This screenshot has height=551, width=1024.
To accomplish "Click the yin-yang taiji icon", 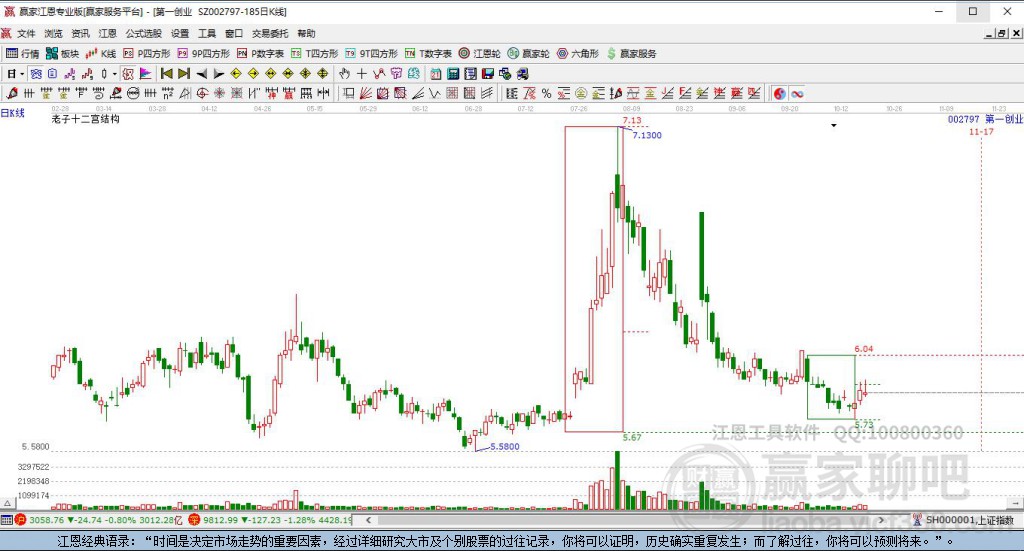I will coord(780,93).
